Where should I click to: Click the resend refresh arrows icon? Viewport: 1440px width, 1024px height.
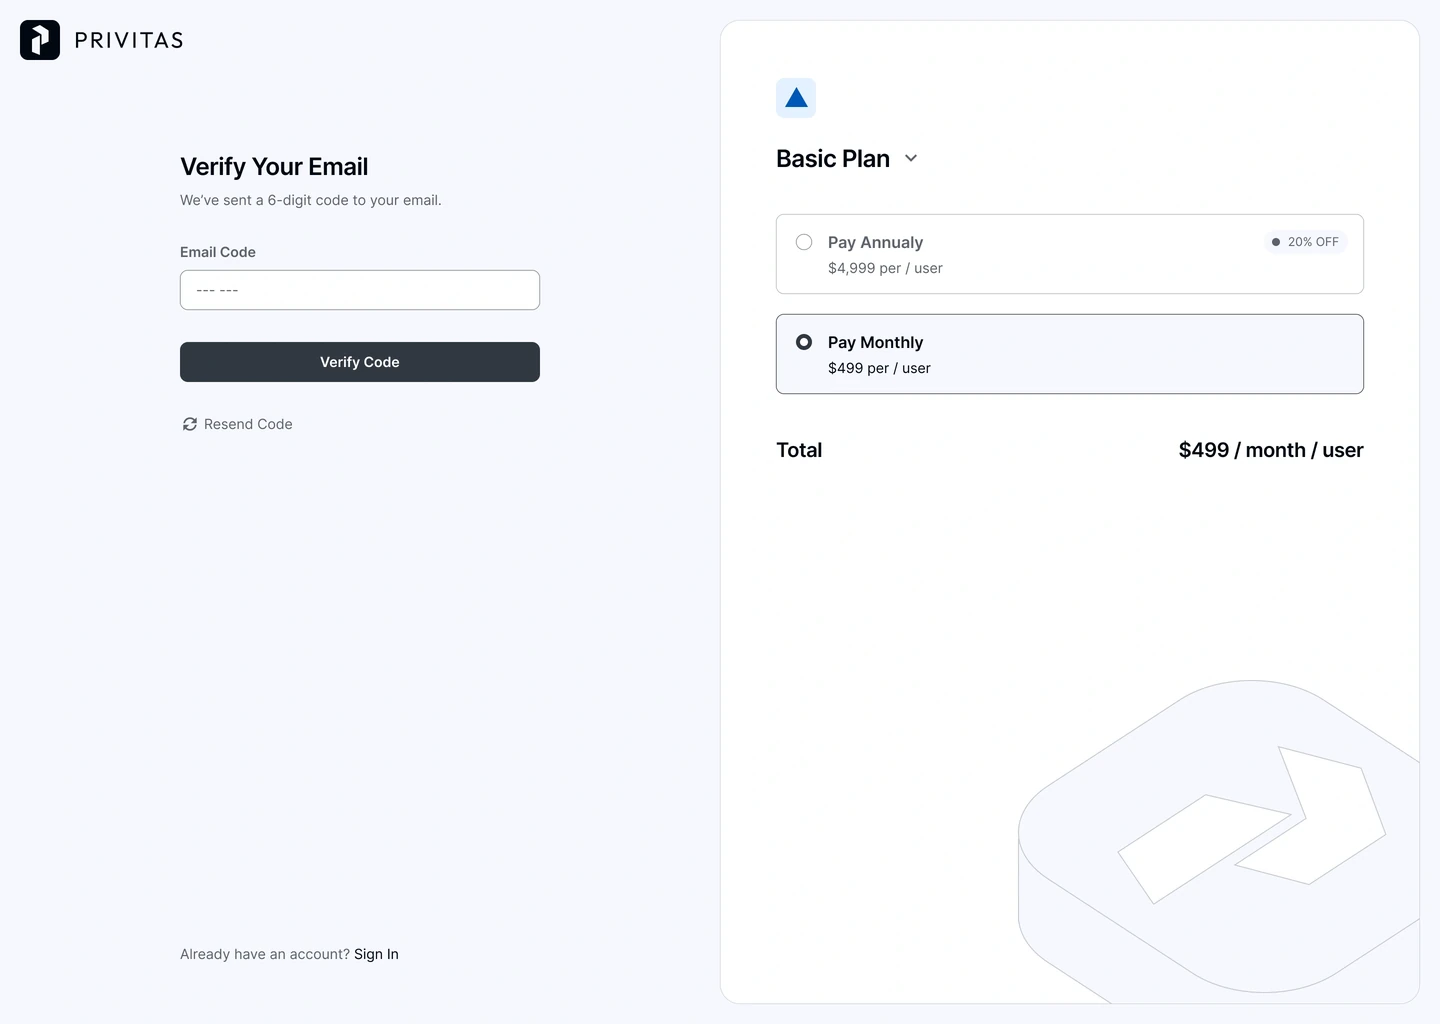[190, 424]
